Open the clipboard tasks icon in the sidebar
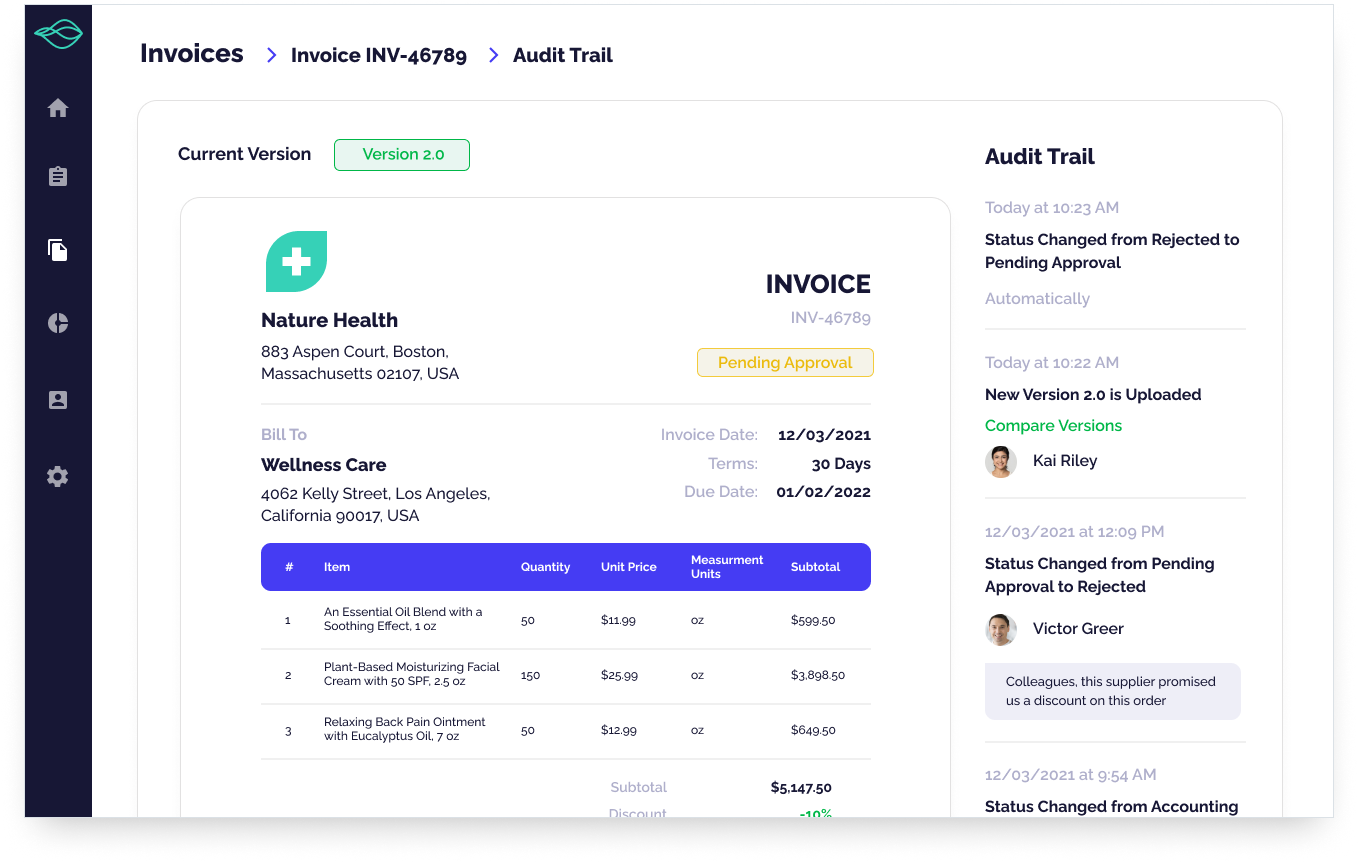Screen dimensions: 1358x862 coord(58,177)
